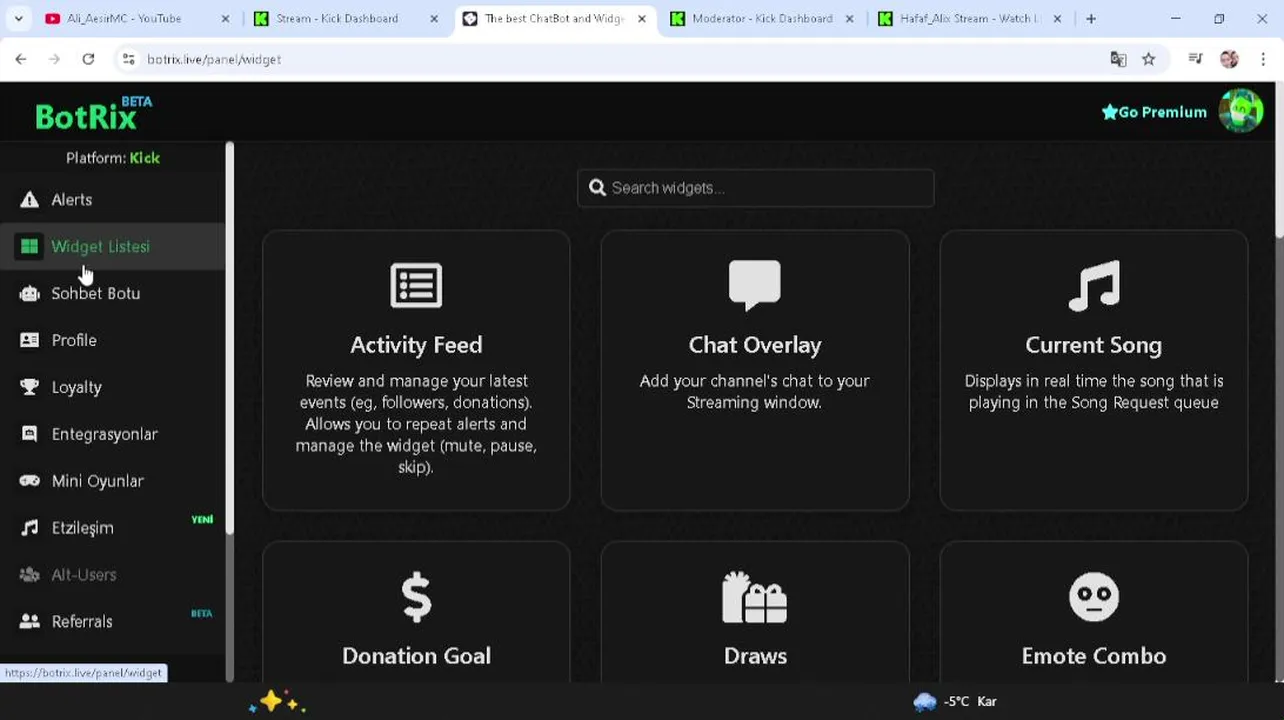Click the Alt-Users people icon

coord(30,575)
